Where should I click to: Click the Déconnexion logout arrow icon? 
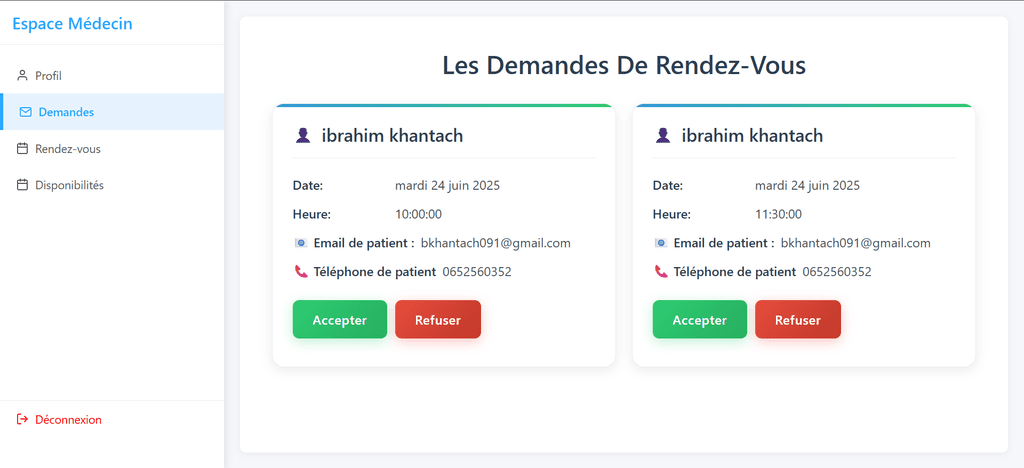(x=22, y=420)
